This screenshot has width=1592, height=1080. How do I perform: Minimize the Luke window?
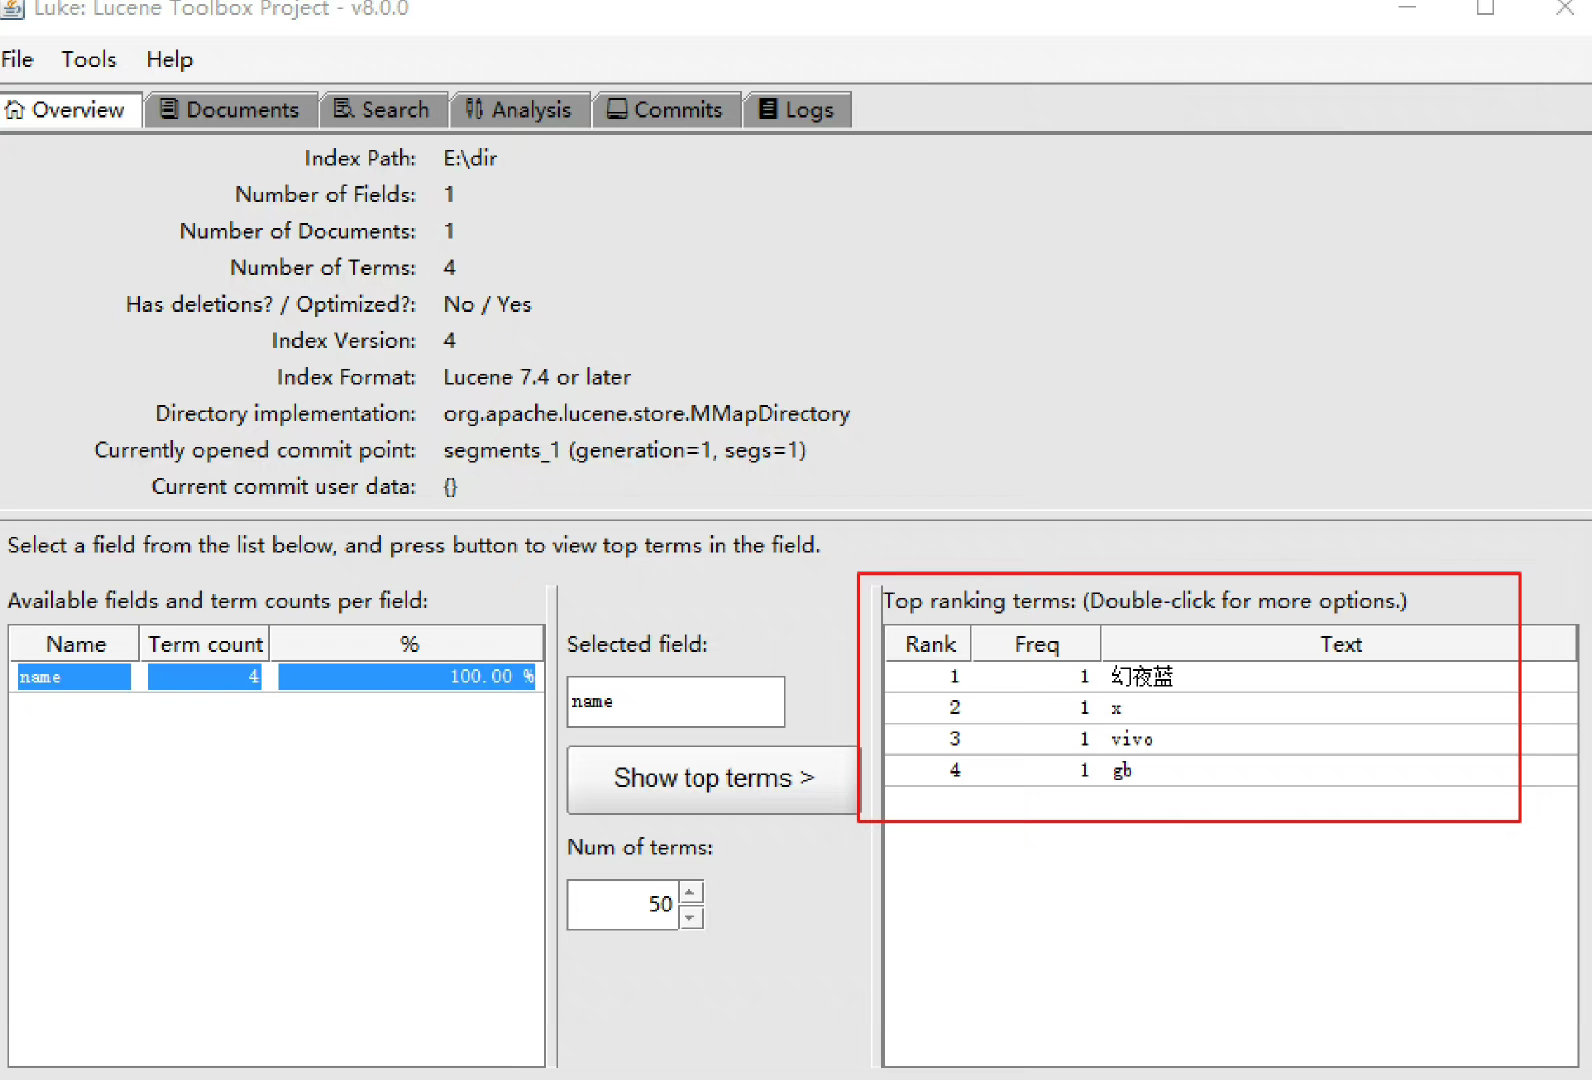(1407, 8)
